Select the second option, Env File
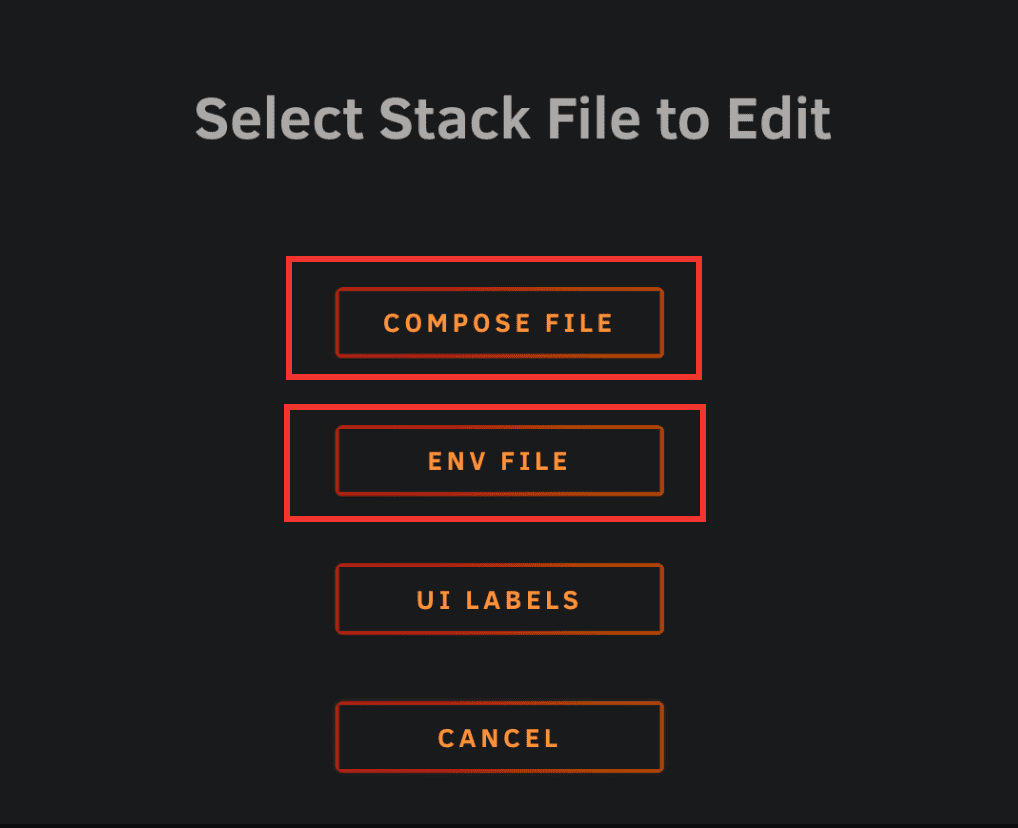1018x828 pixels. (x=499, y=461)
